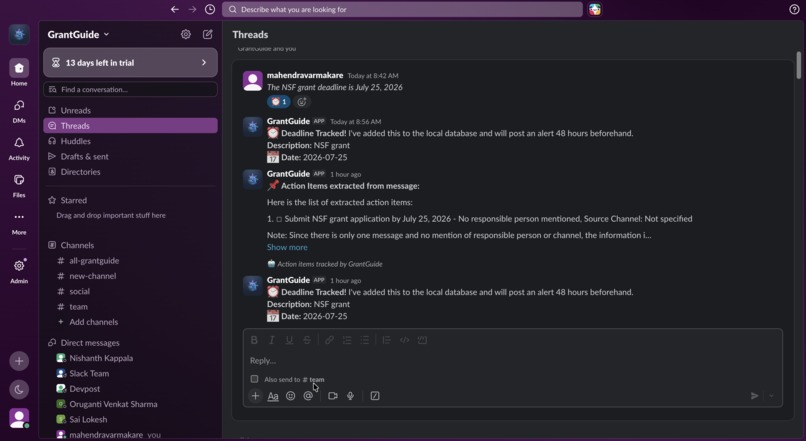Collapse the Direct messages section
Viewport: 806px width, 441px height.
(90, 343)
